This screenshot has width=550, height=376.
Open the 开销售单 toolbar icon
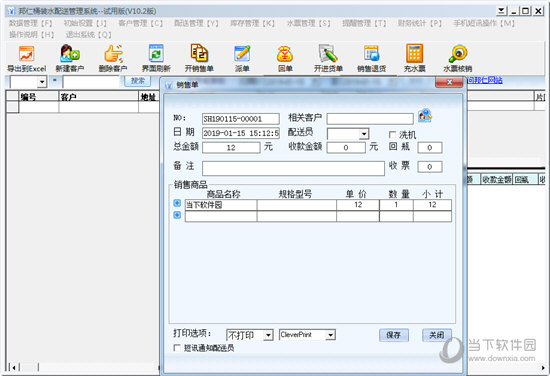[x=199, y=58]
